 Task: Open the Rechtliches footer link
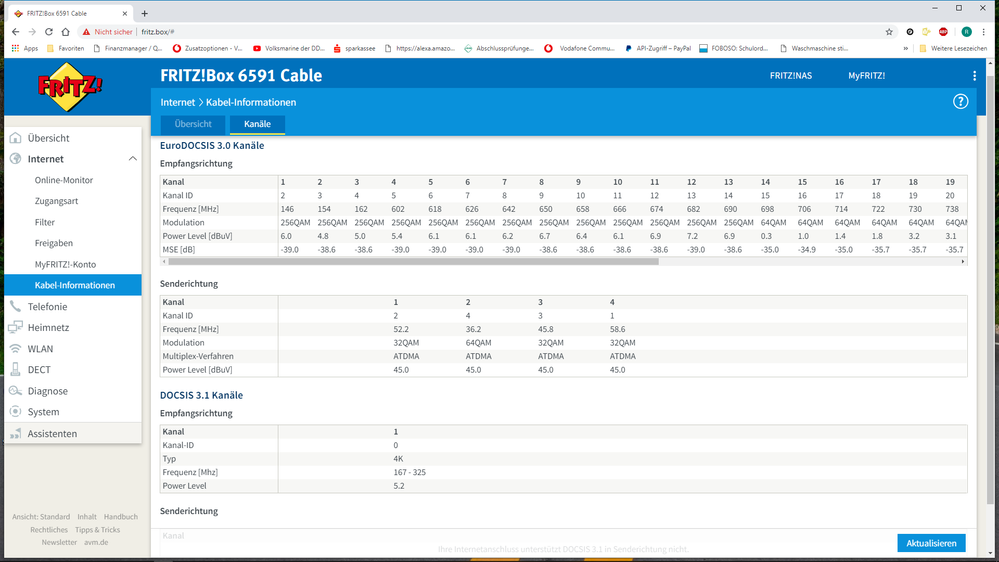coord(48,530)
